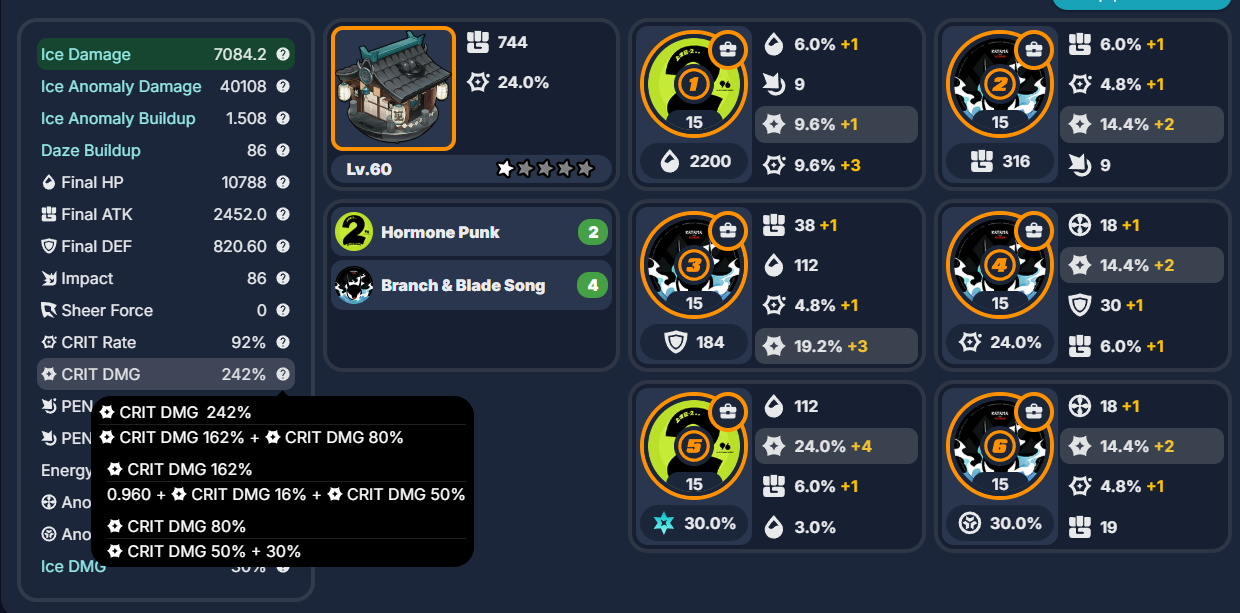Click the CRIT Rate stat row

coord(166,343)
